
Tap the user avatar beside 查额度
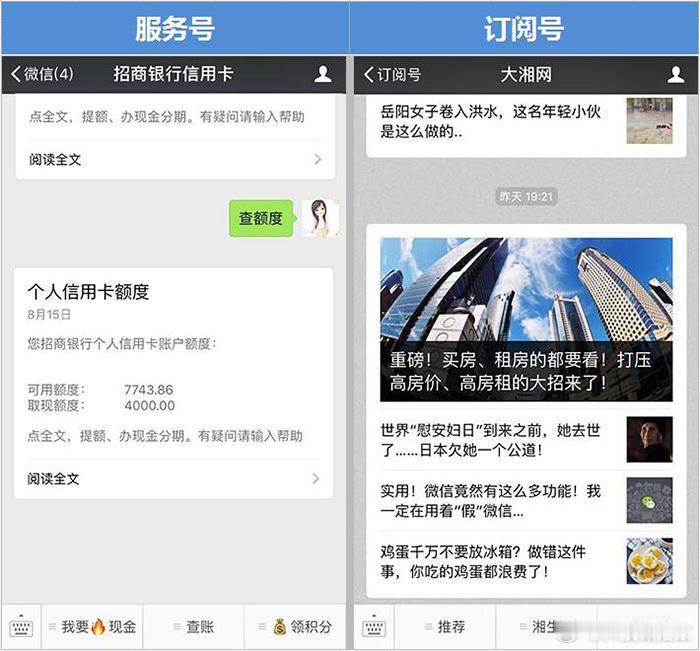point(321,218)
